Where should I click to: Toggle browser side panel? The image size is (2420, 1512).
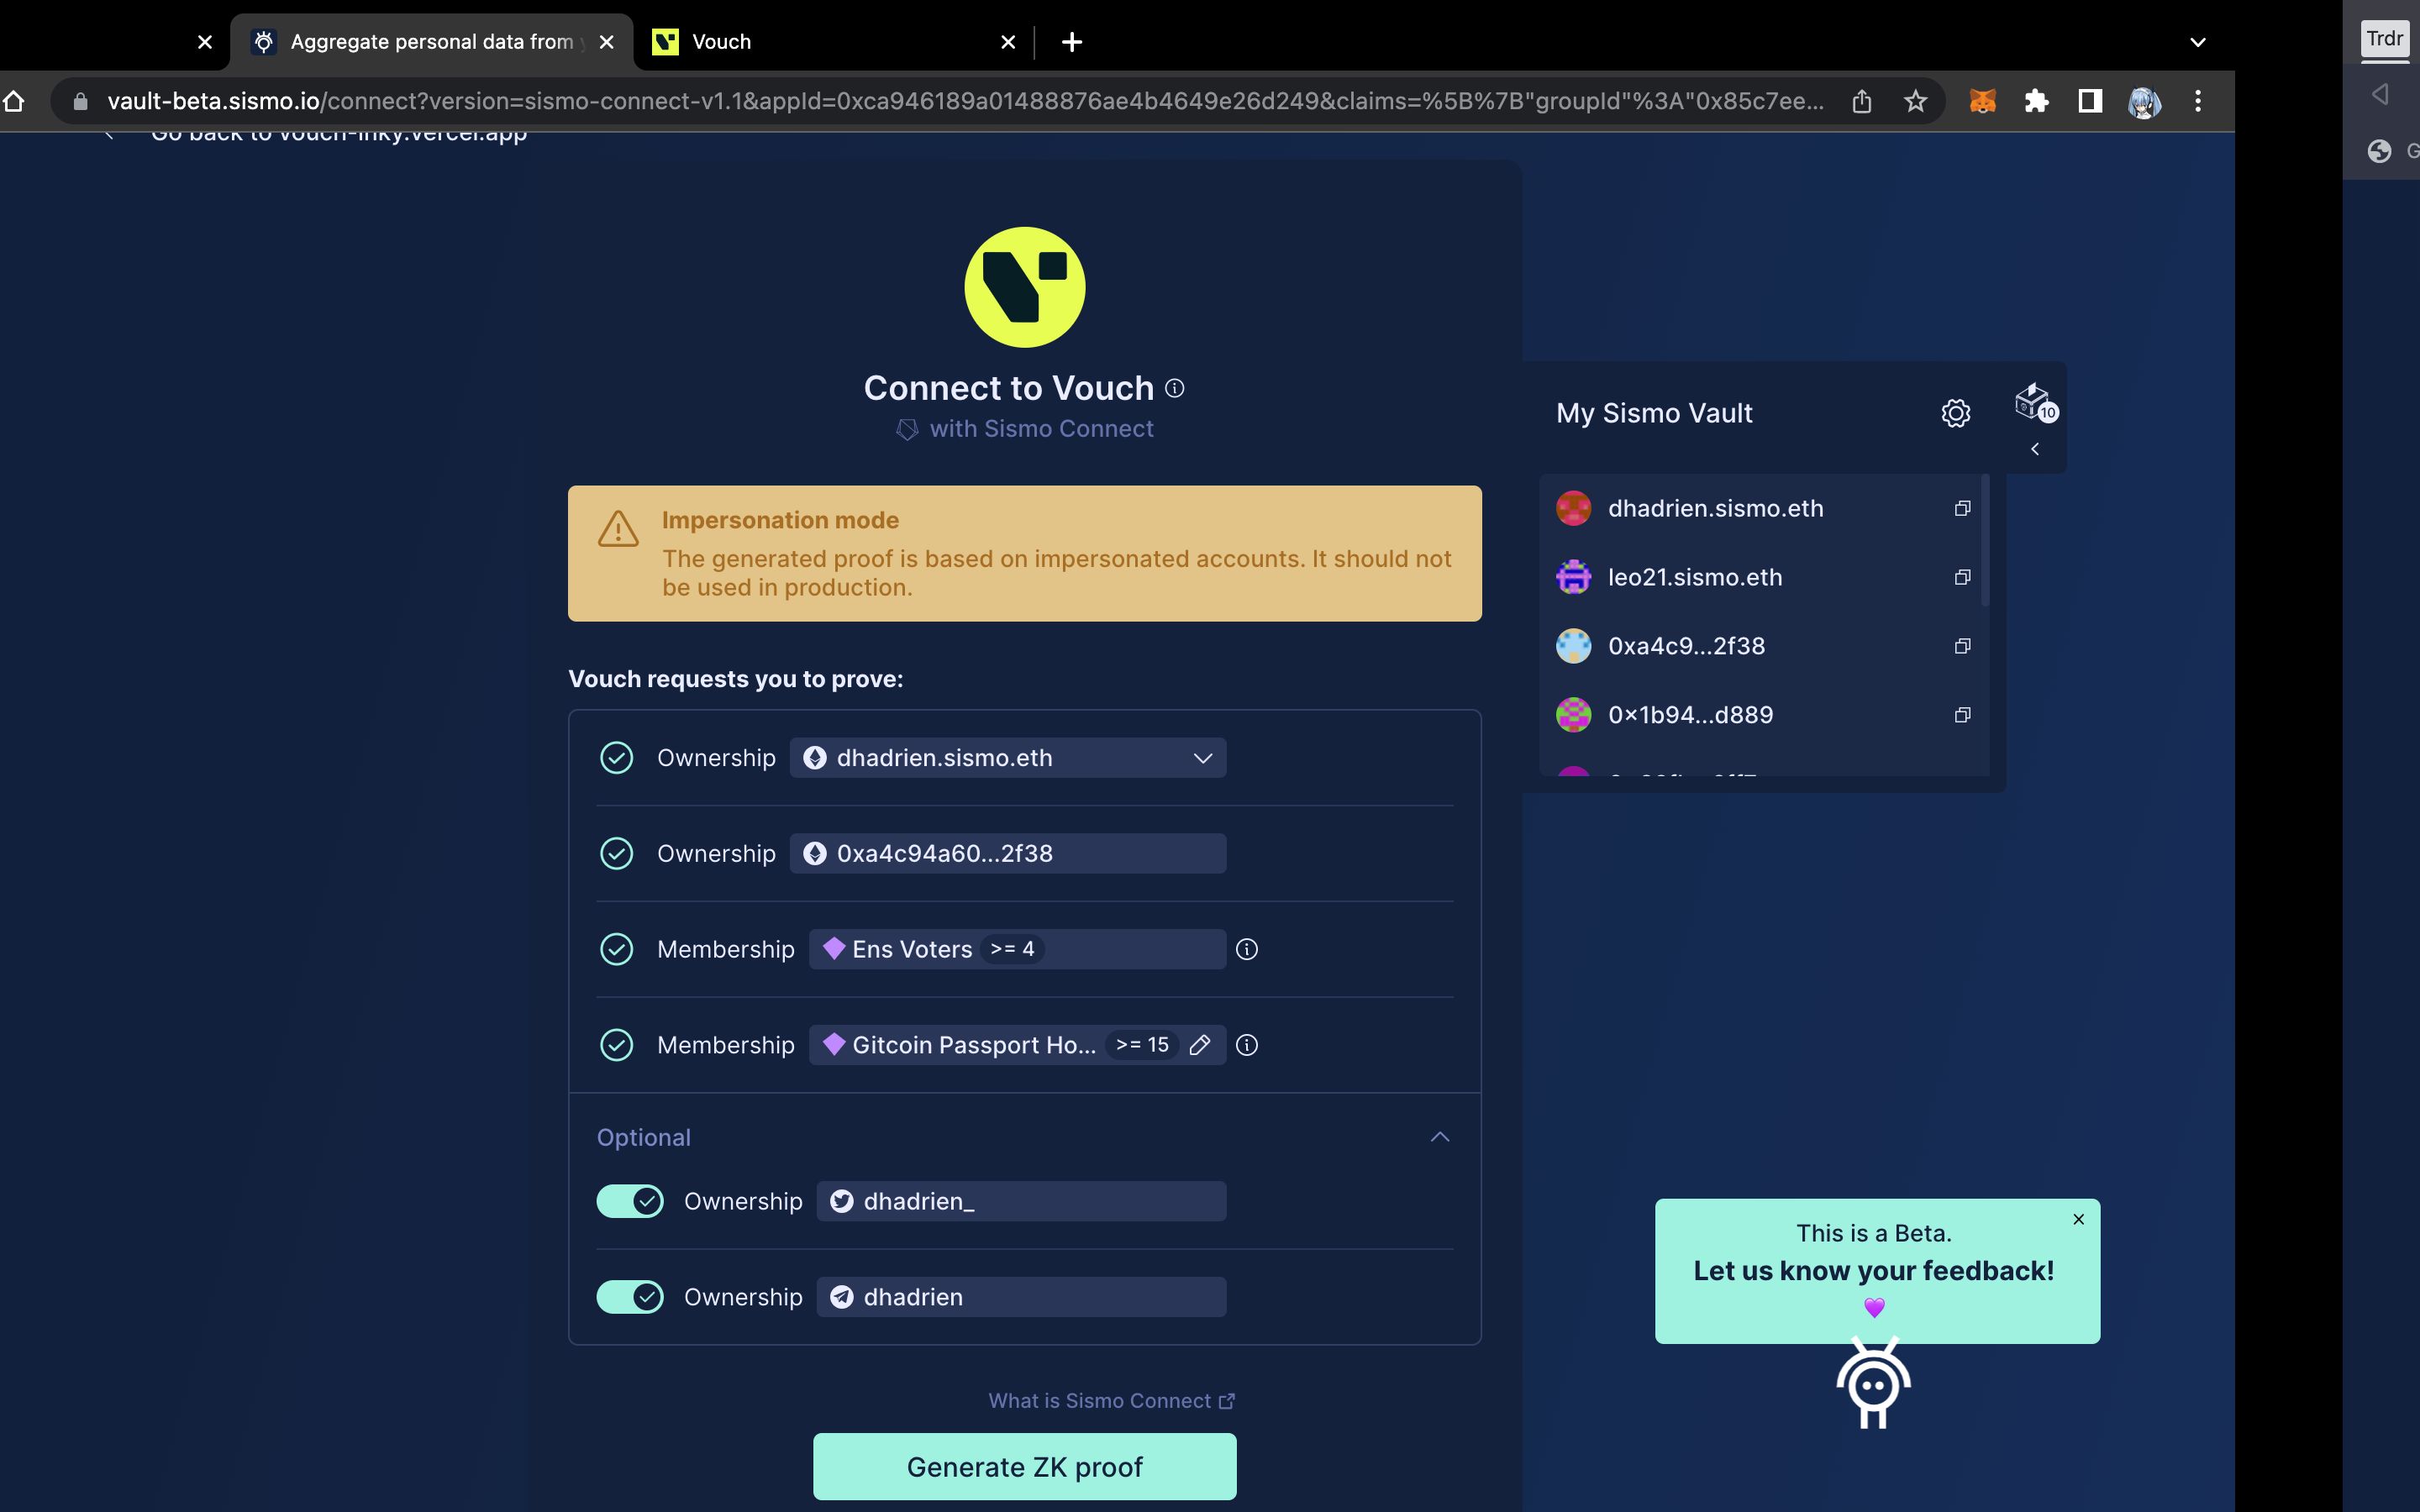pyautogui.click(x=2090, y=101)
